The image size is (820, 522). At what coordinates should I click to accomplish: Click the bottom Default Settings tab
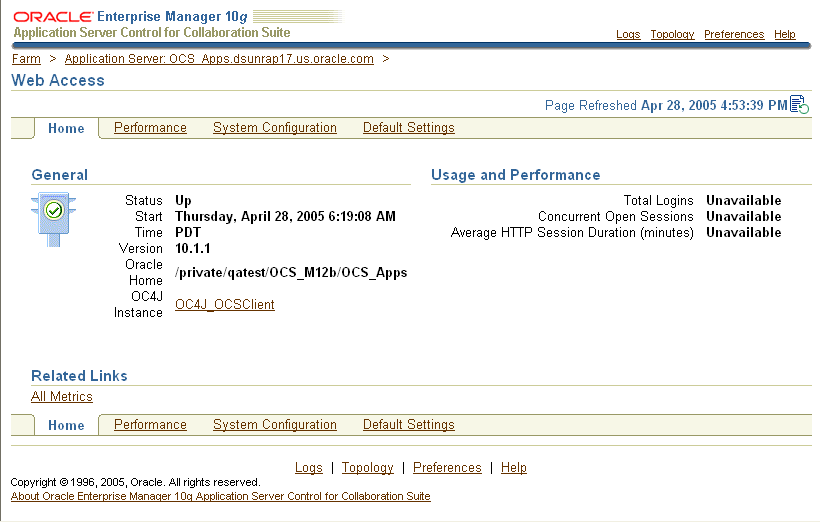click(x=408, y=425)
